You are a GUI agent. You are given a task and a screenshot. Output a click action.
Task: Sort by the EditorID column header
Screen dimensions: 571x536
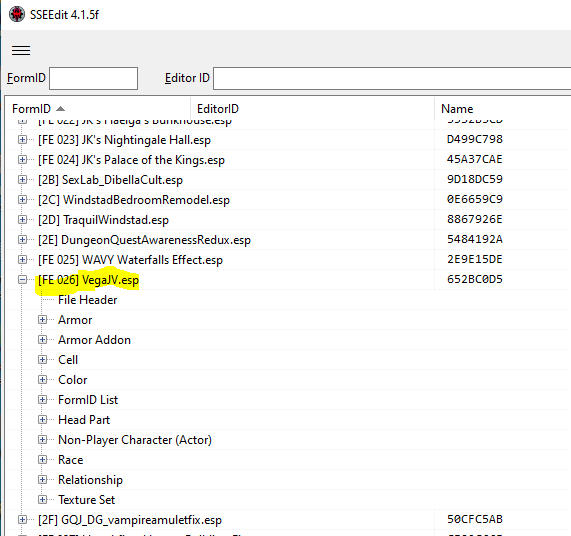coord(312,109)
